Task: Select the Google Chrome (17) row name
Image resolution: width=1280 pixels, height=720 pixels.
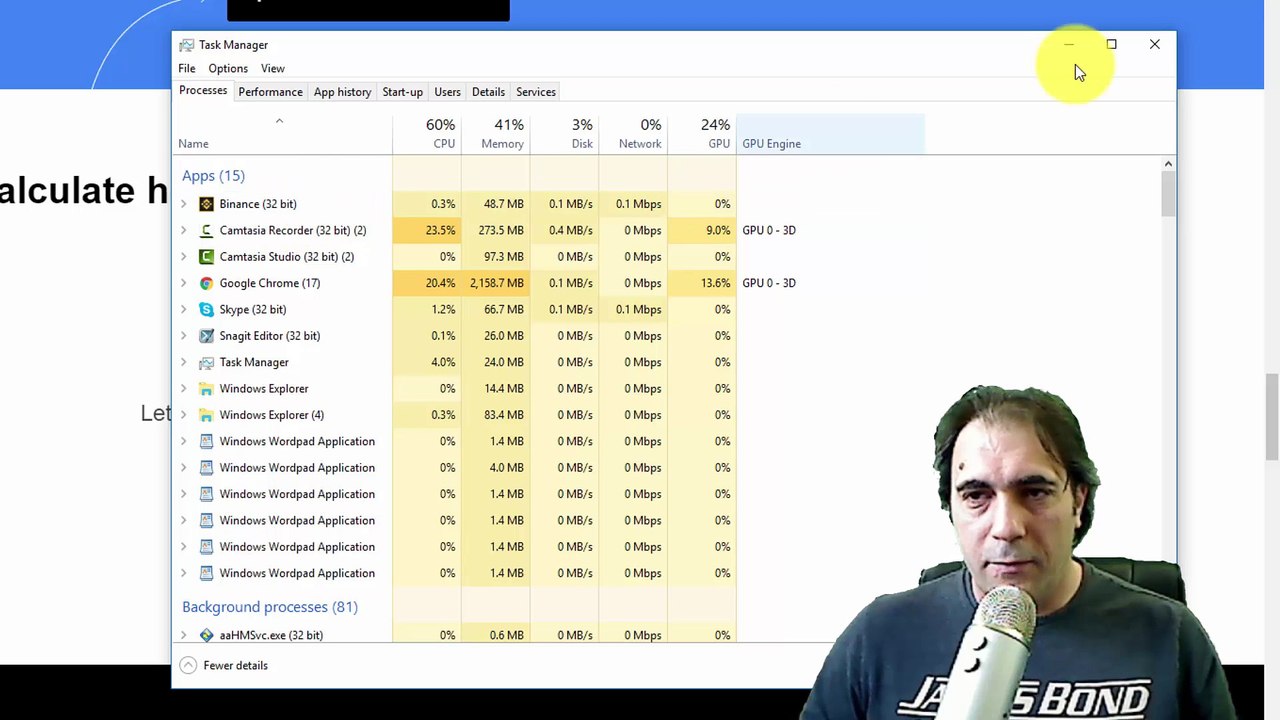Action: pyautogui.click(x=270, y=283)
